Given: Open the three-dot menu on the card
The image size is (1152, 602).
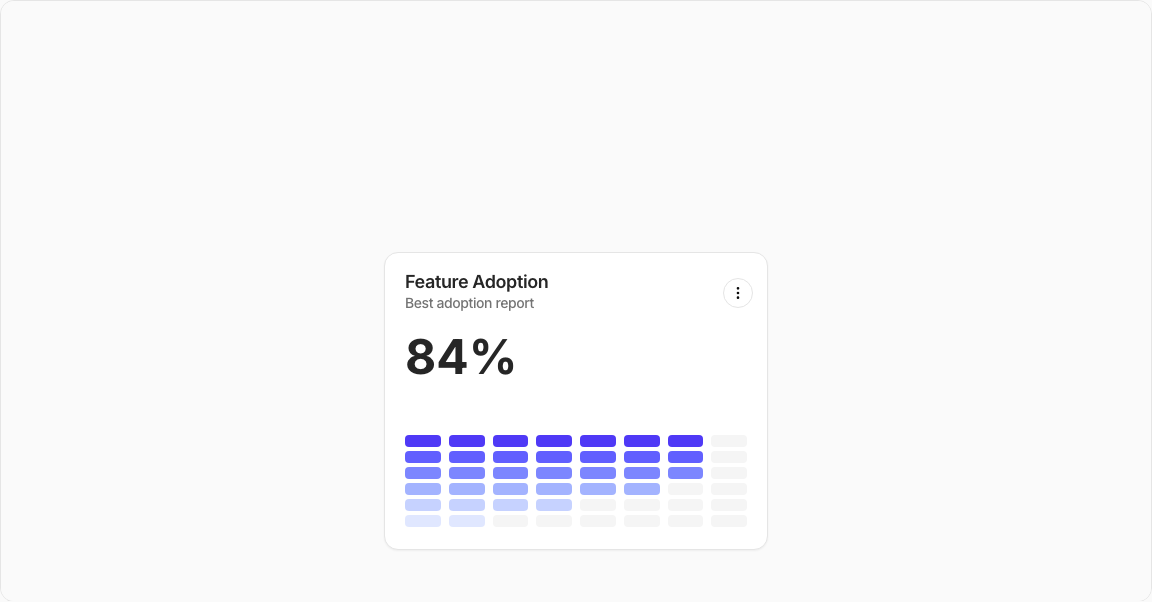Looking at the screenshot, I should click(x=738, y=293).
